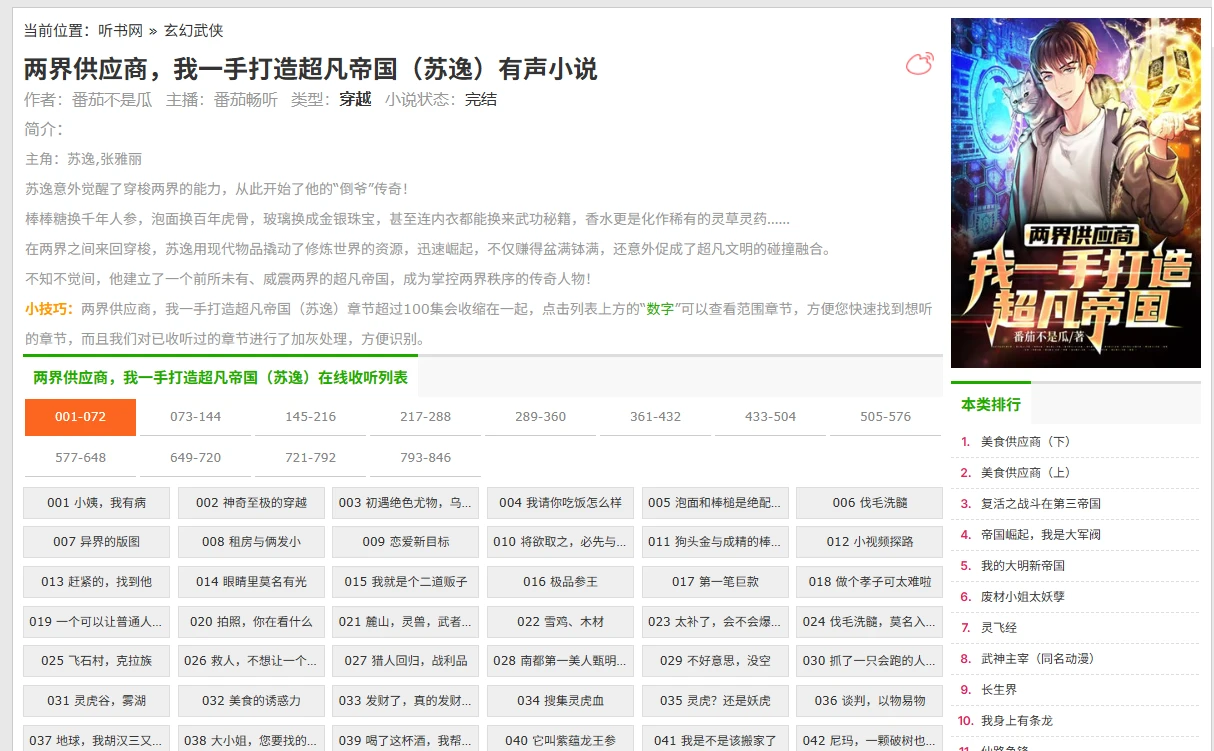Go to 听书网 home breadcrumb
The image size is (1214, 751).
[120, 31]
